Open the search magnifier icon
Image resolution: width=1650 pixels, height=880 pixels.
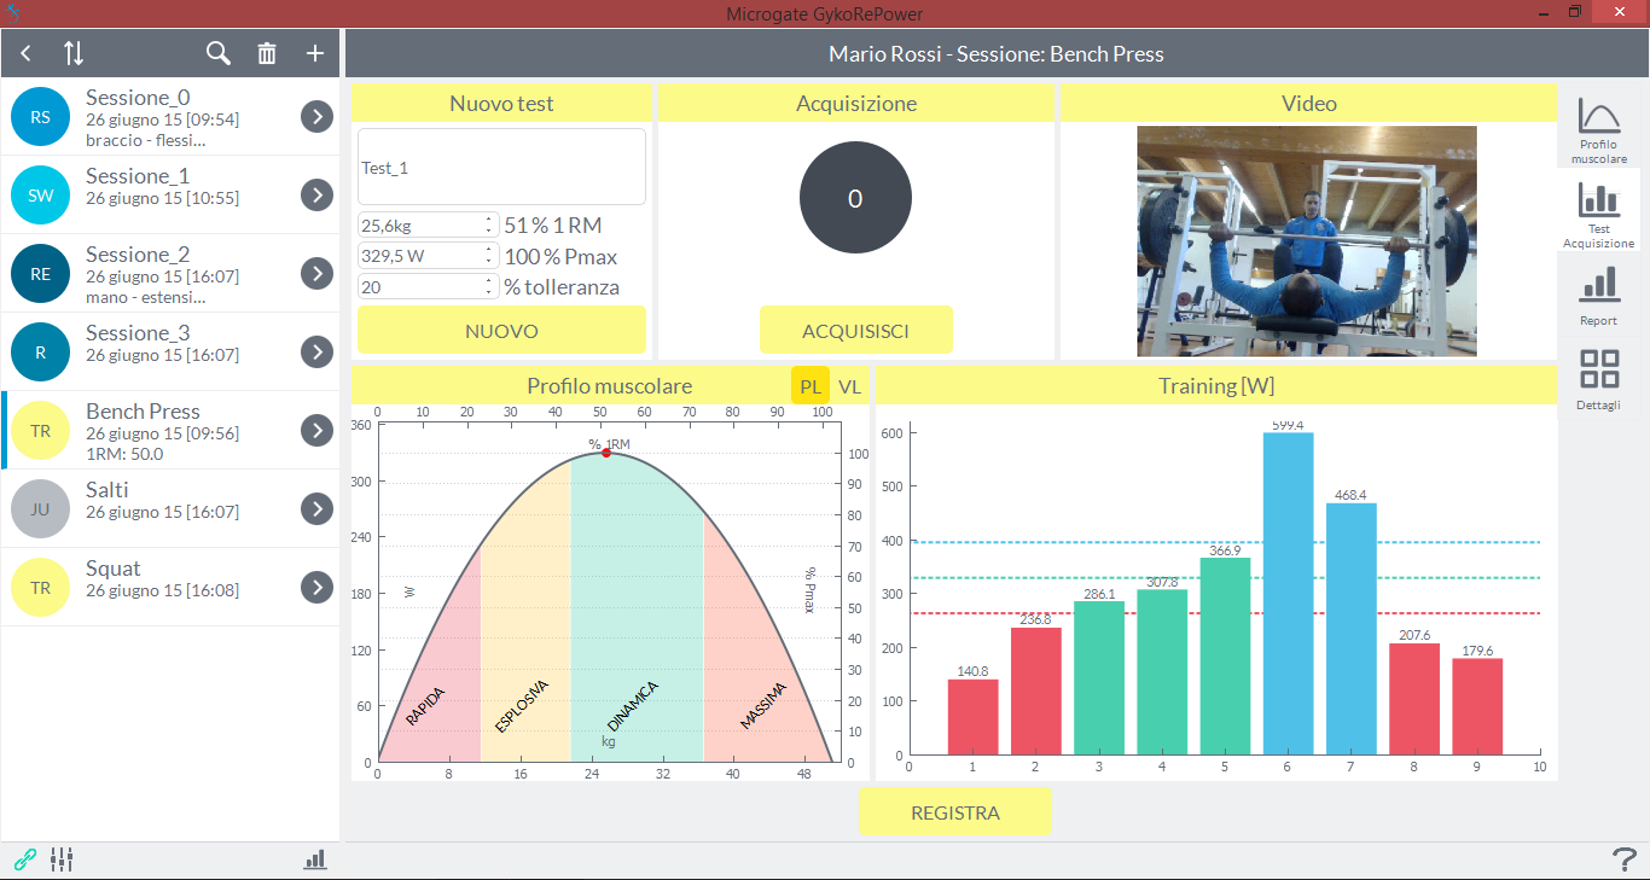click(x=218, y=54)
